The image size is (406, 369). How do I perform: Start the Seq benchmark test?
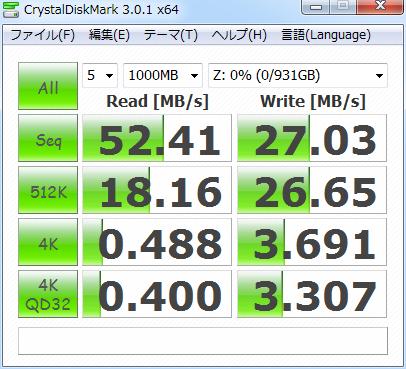(x=48, y=138)
